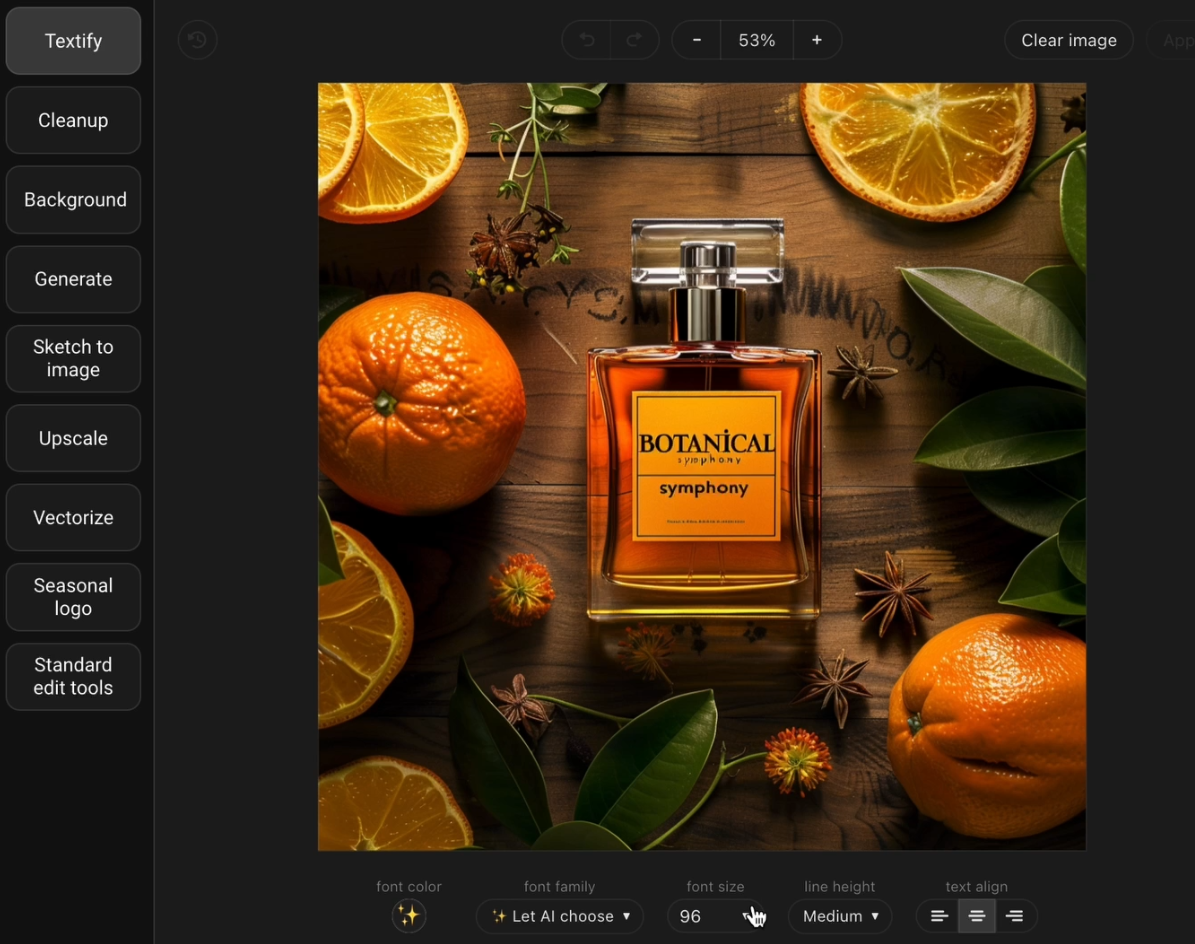Zoom out with the minus button

(697, 40)
